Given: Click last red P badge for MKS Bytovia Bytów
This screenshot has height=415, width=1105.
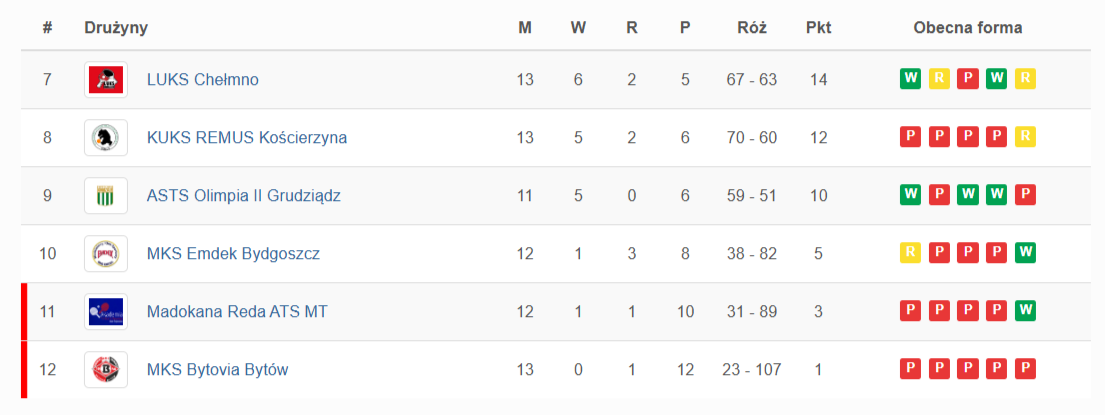Looking at the screenshot, I should (x=1024, y=369).
